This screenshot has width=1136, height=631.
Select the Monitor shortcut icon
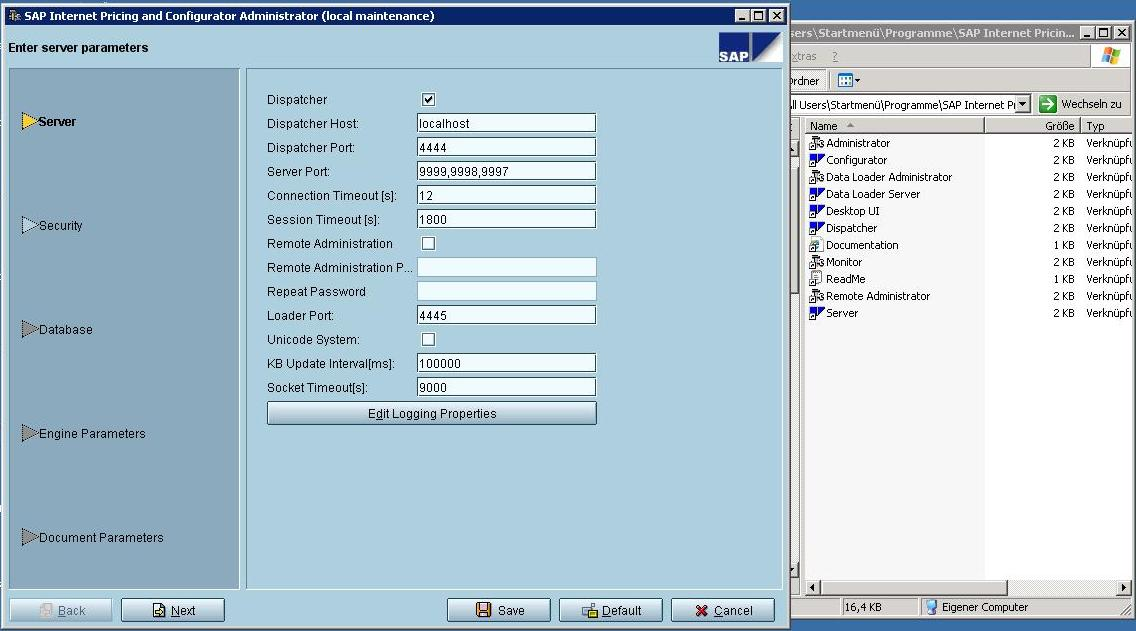816,262
